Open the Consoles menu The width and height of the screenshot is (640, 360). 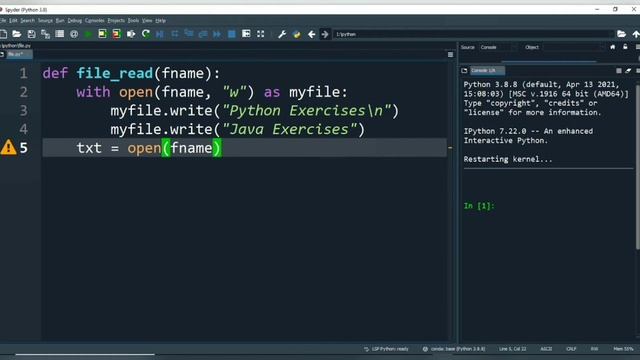pos(94,20)
